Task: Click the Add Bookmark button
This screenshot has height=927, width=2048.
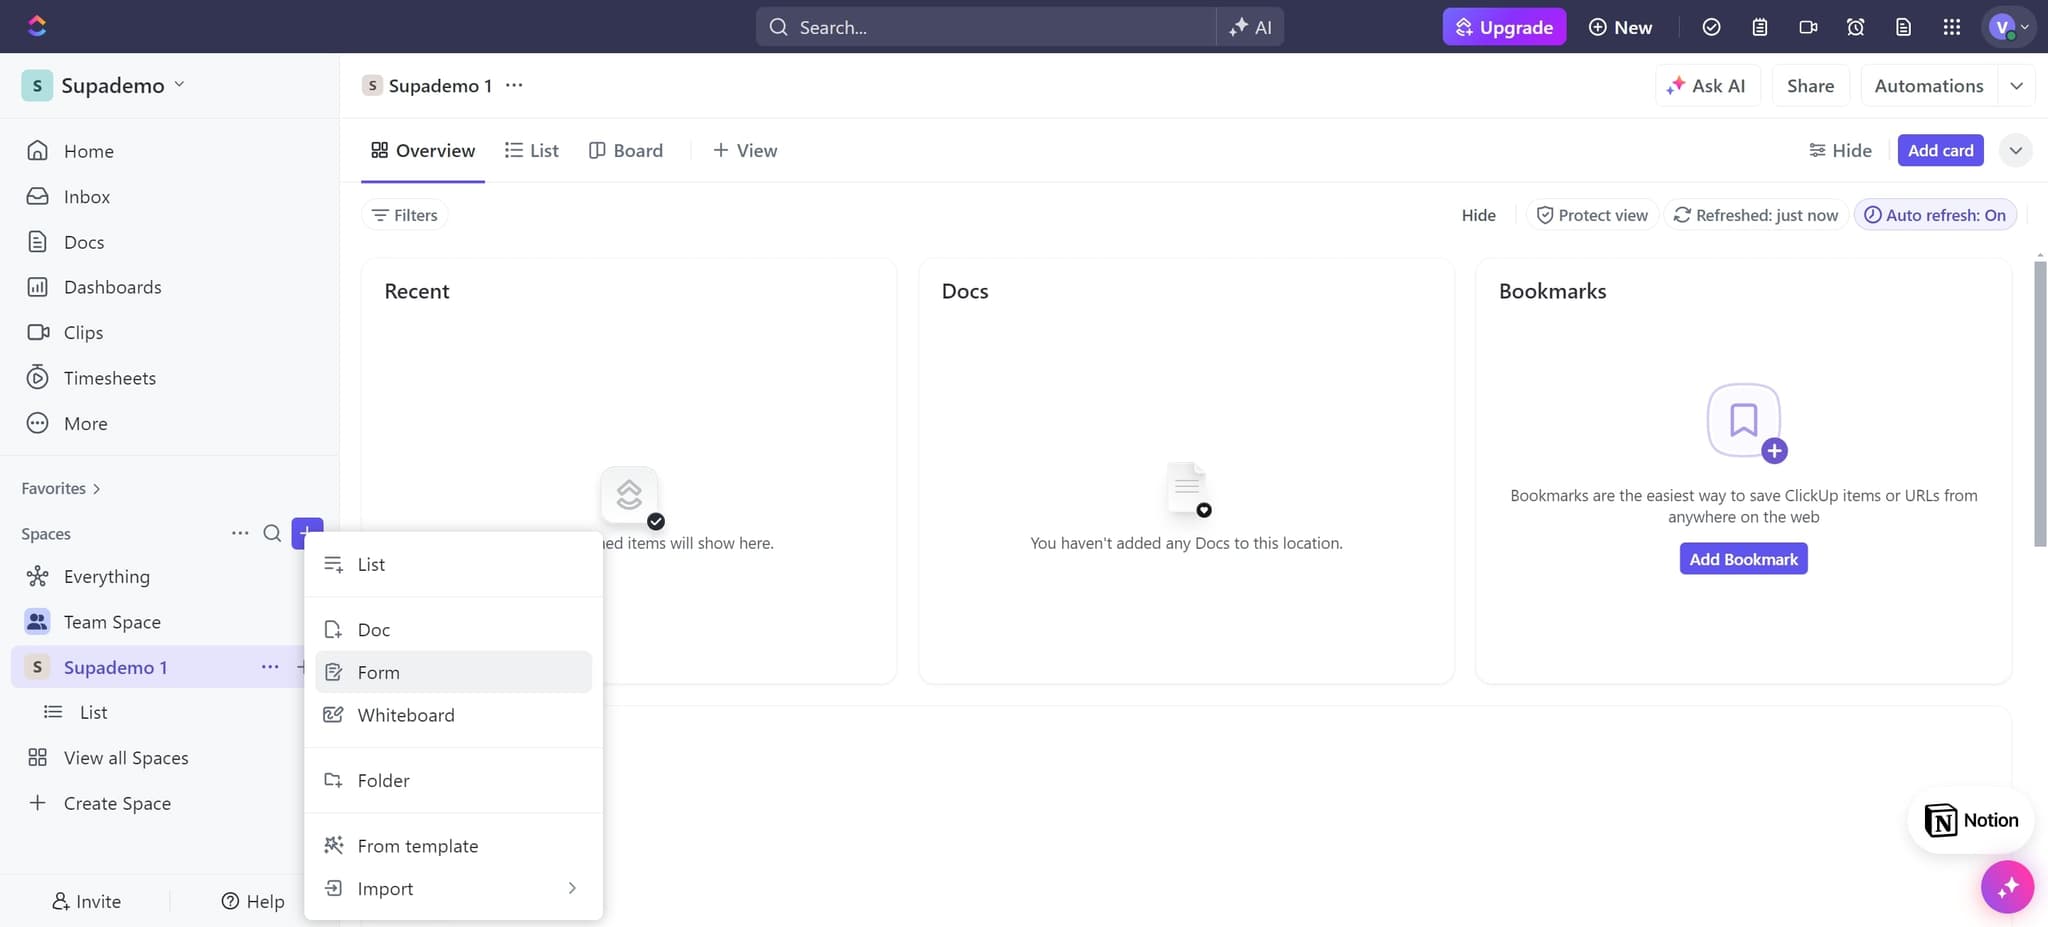Action: 1742,558
